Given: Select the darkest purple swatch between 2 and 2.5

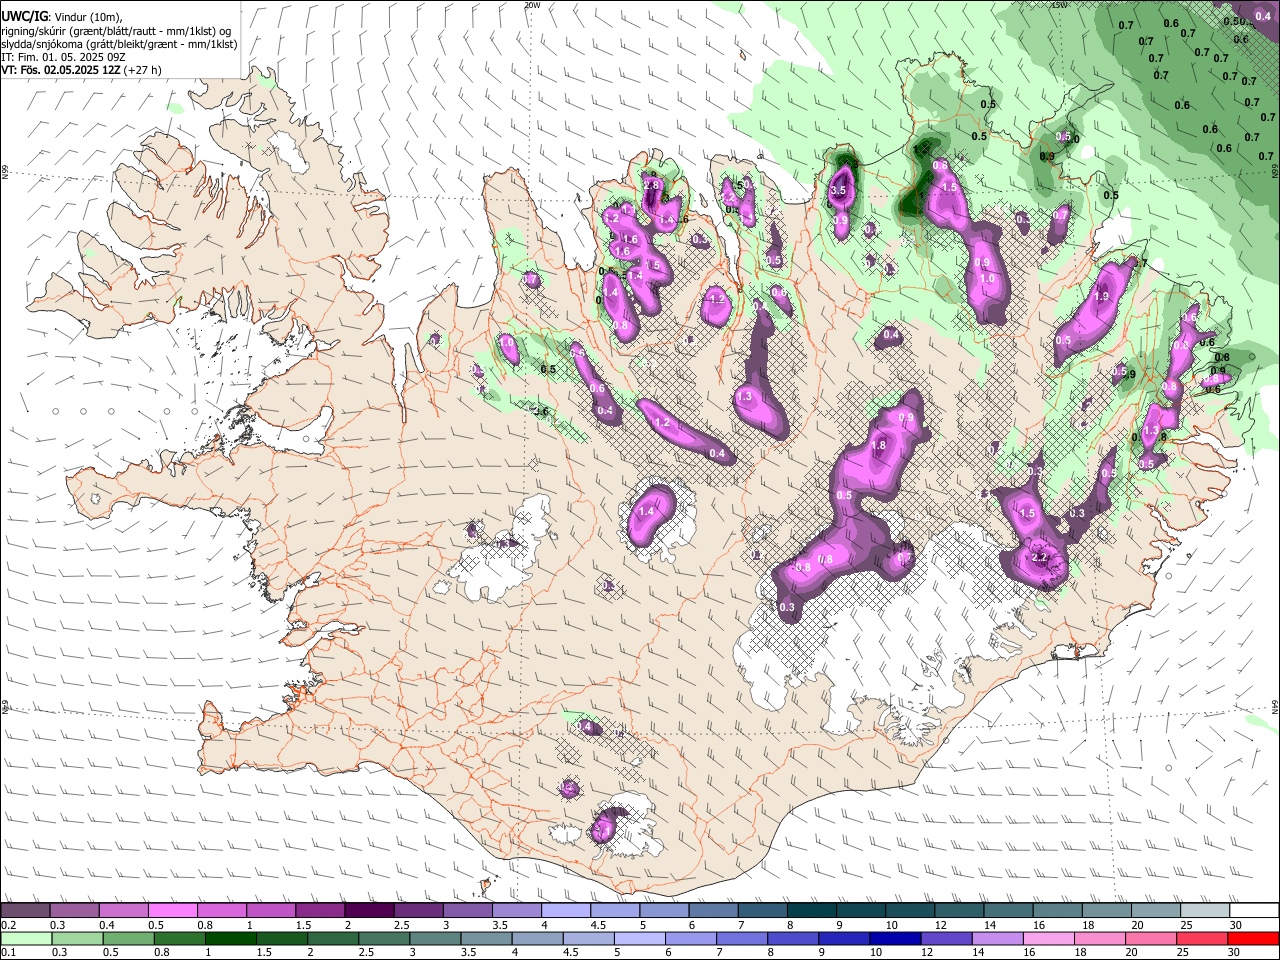Looking at the screenshot, I should [369, 911].
